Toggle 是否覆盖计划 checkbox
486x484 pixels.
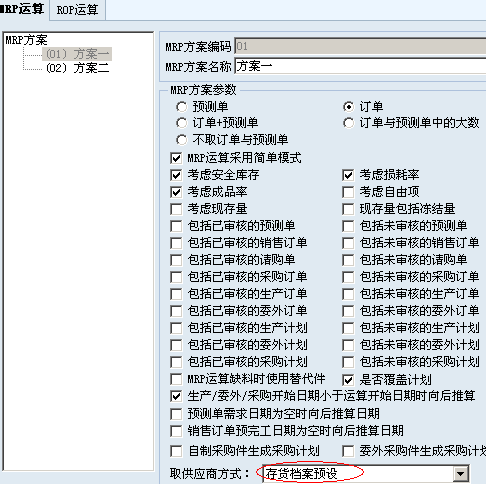point(348,380)
